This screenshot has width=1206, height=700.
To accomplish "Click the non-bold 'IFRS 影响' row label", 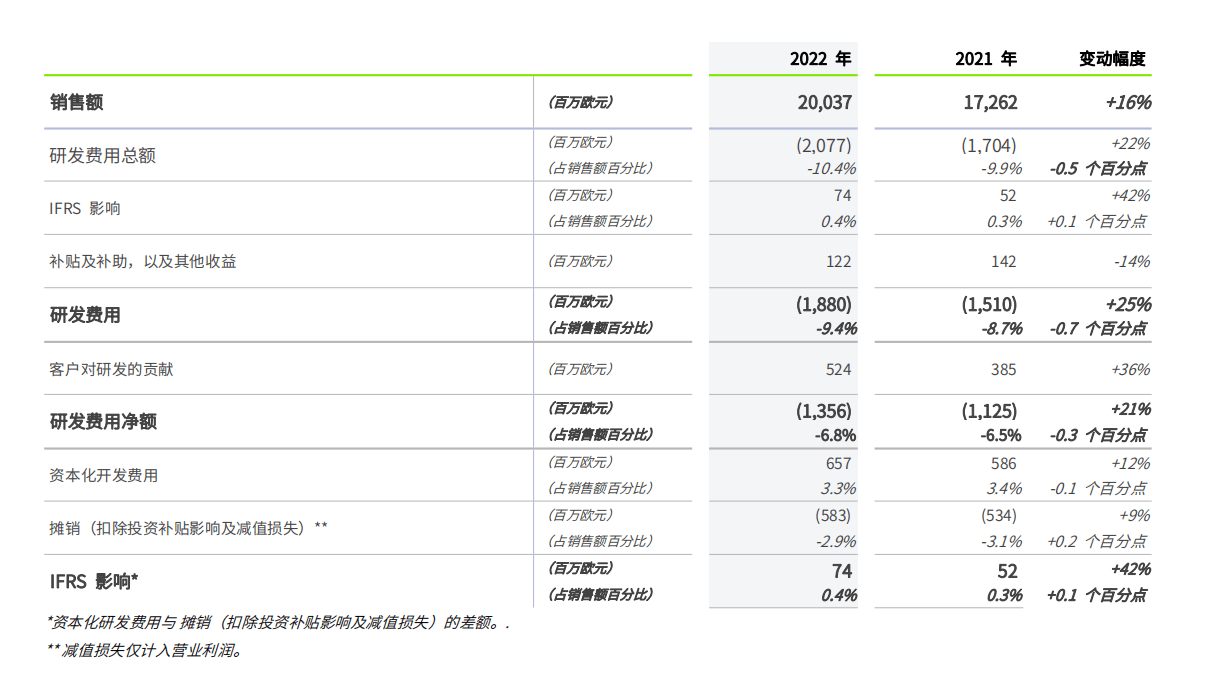I will pos(85,209).
